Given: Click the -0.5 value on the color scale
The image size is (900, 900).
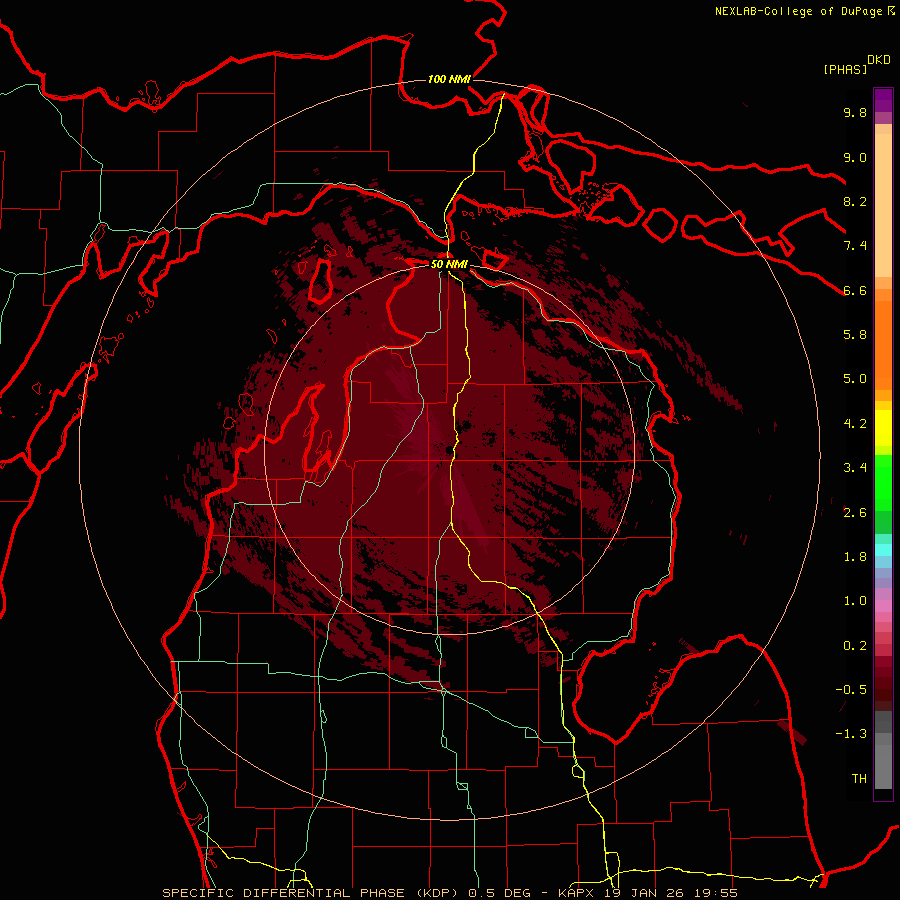Looking at the screenshot, I should pyautogui.click(x=851, y=690).
